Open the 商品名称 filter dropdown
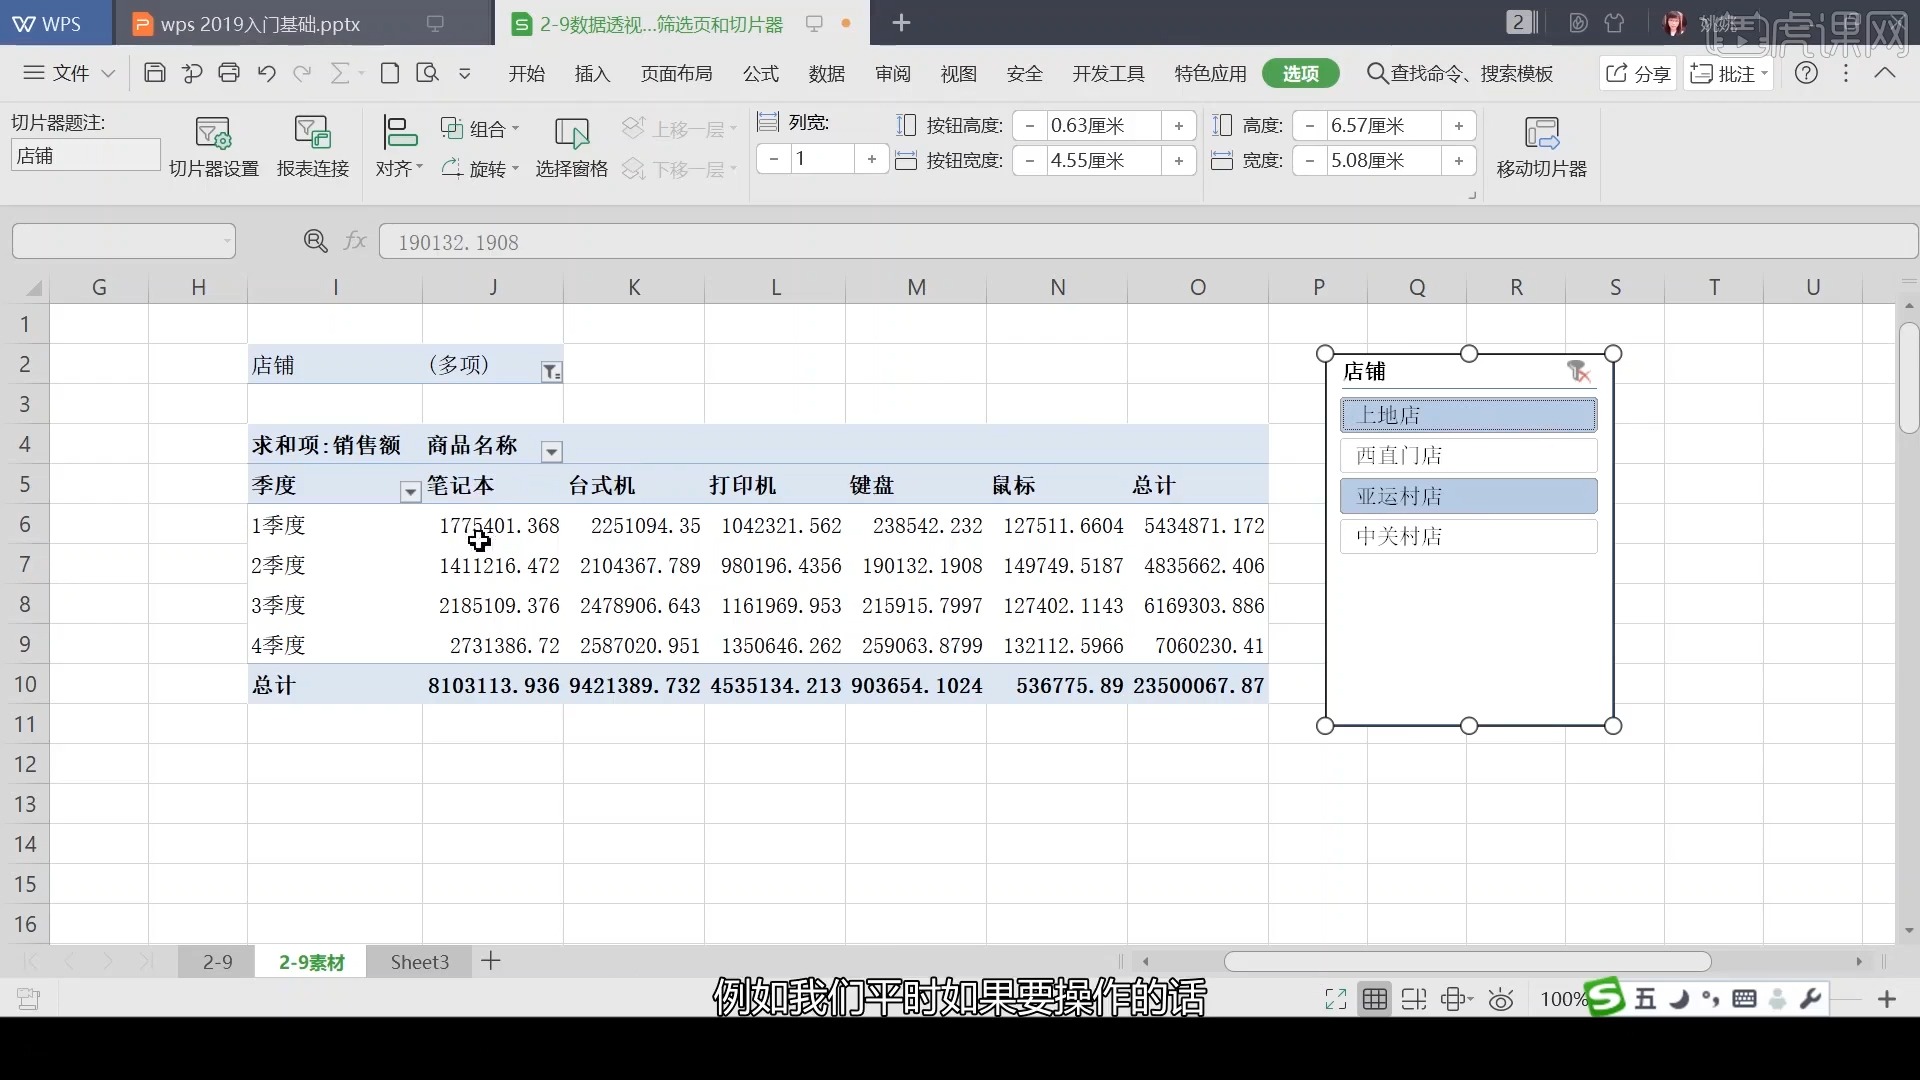 [x=550, y=452]
